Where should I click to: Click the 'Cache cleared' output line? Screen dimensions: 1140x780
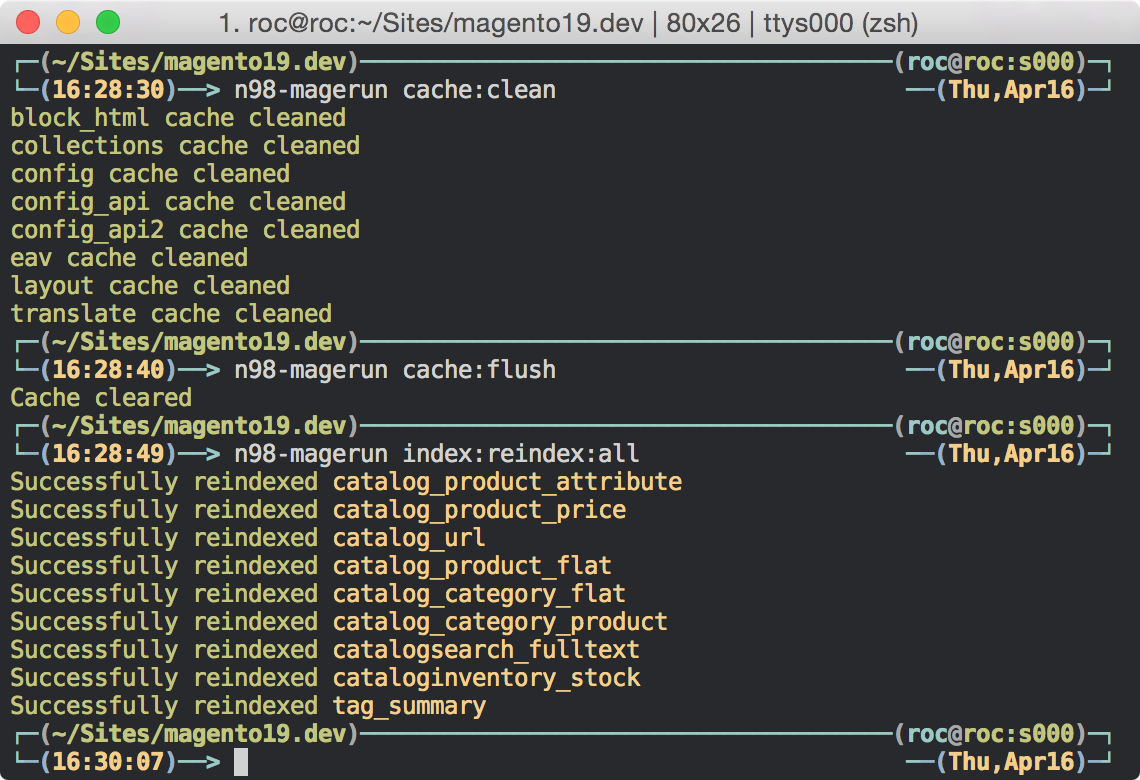[101, 398]
